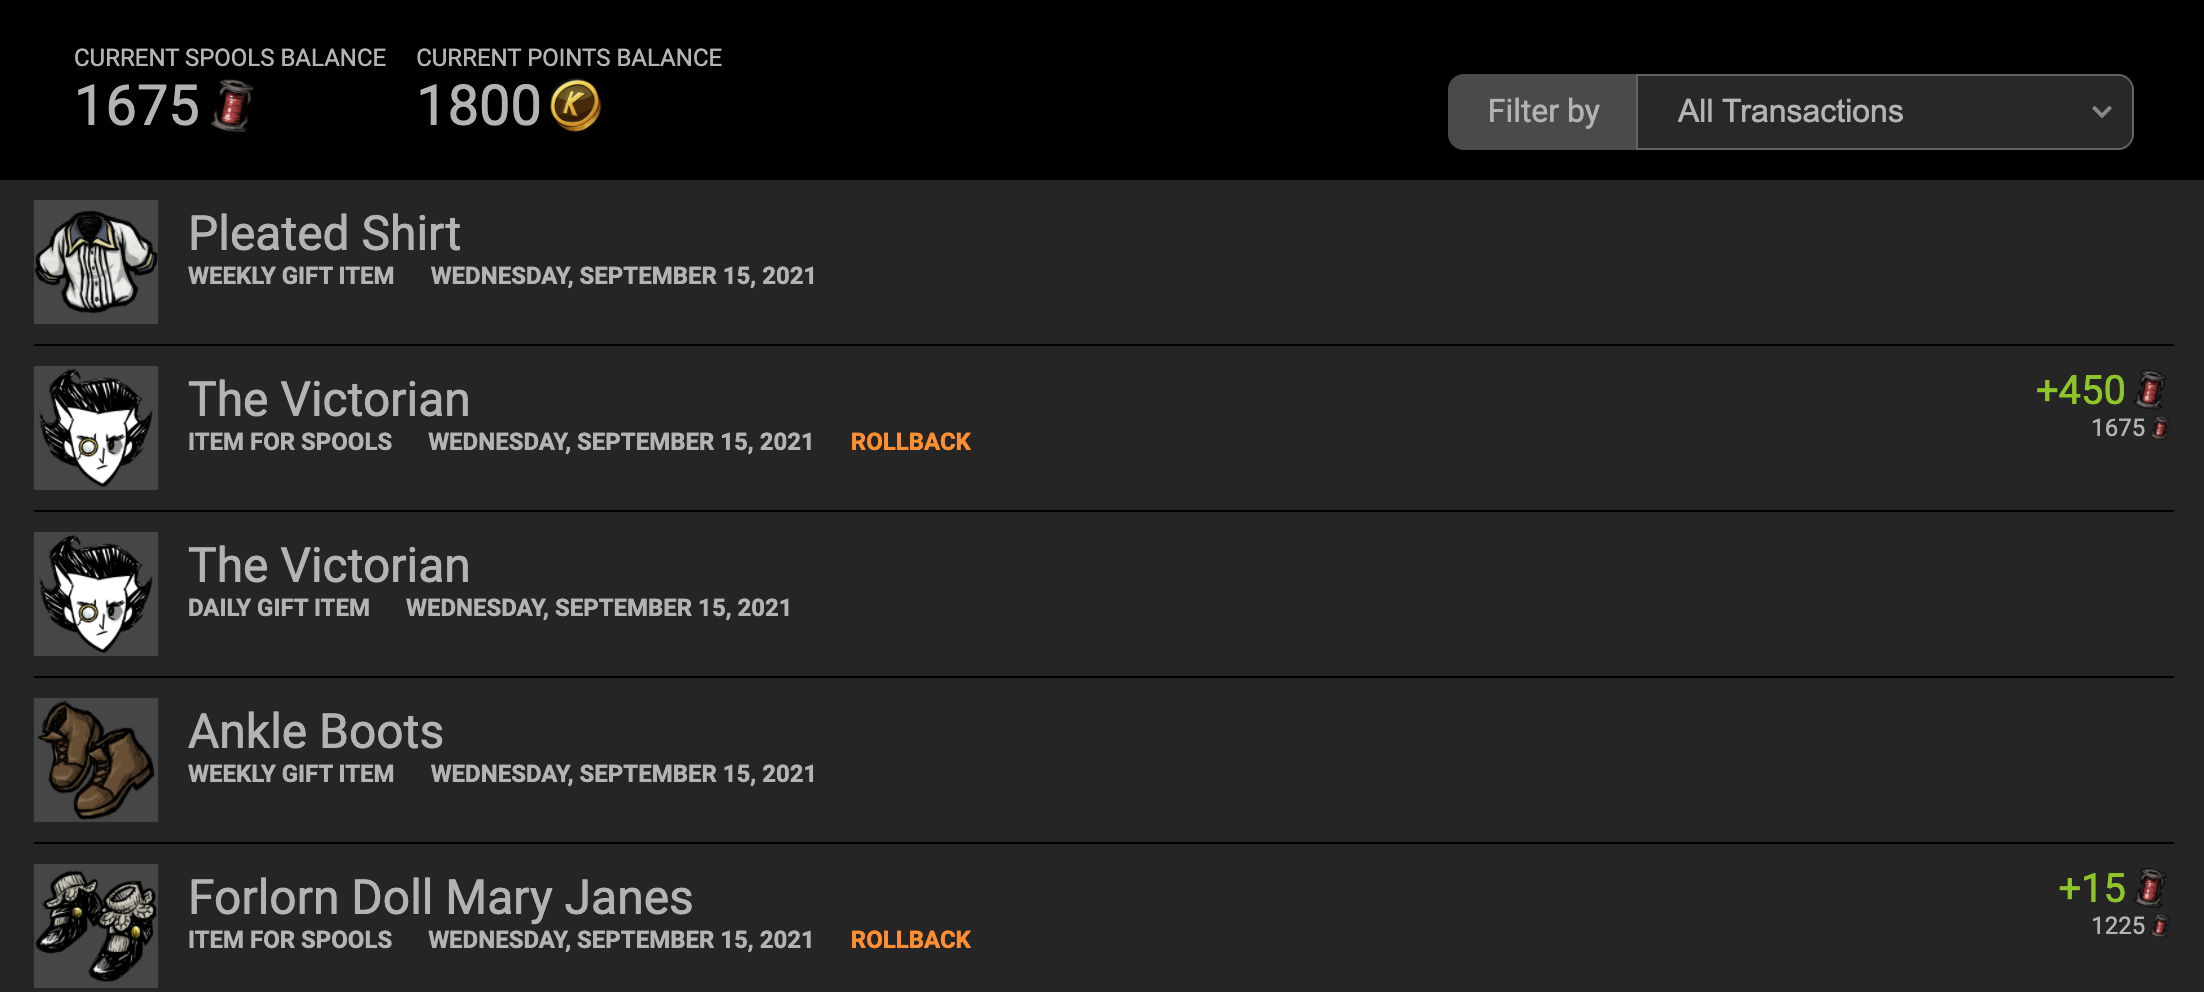Click the +450 spools amount
Image resolution: width=2204 pixels, height=992 pixels.
pyautogui.click(x=2080, y=390)
